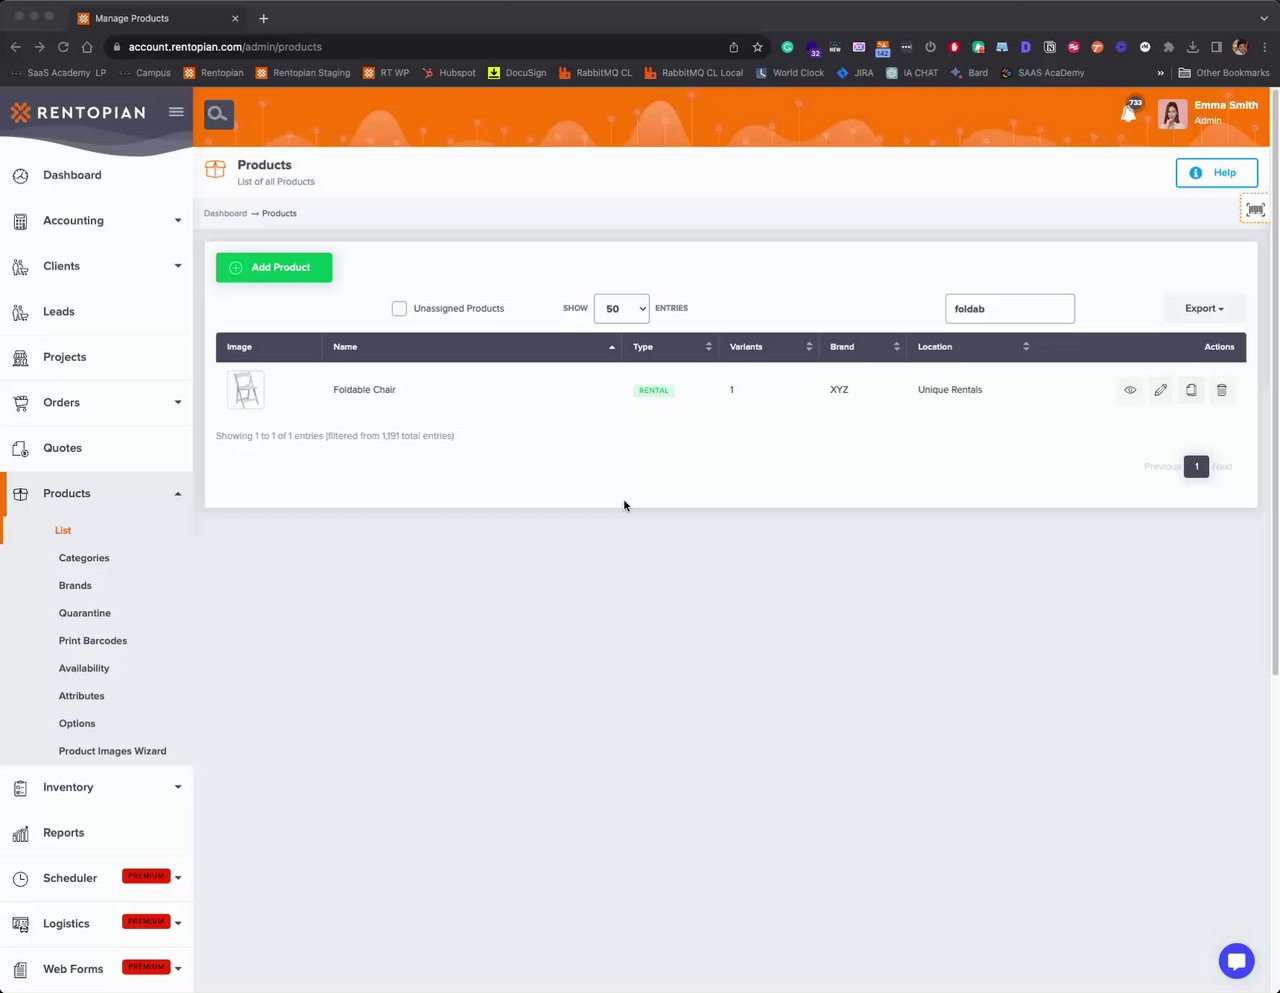
Task: Click the Add Product button
Action: click(274, 268)
